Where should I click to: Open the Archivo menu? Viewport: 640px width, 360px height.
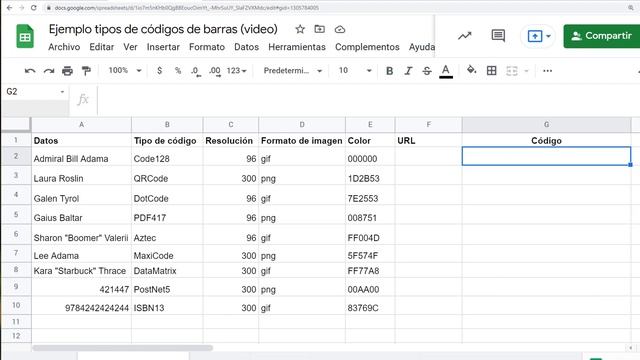pyautogui.click(x=64, y=47)
